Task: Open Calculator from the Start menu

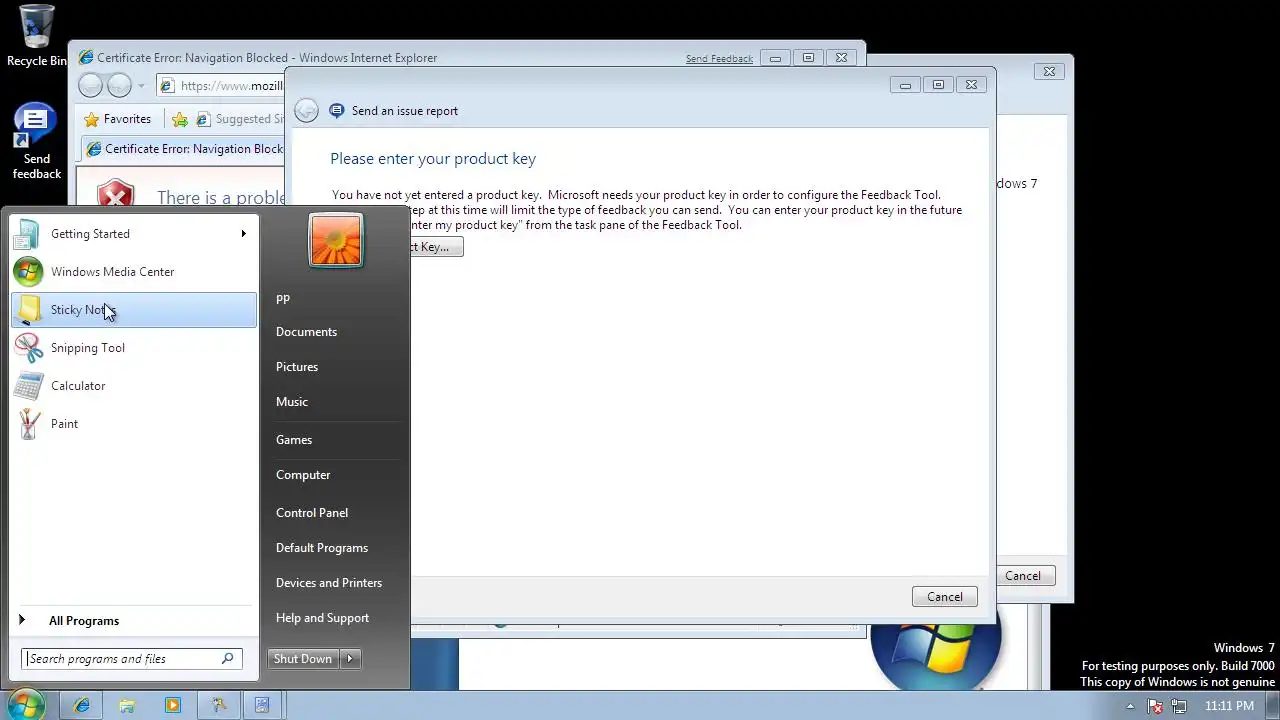Action: point(132,386)
